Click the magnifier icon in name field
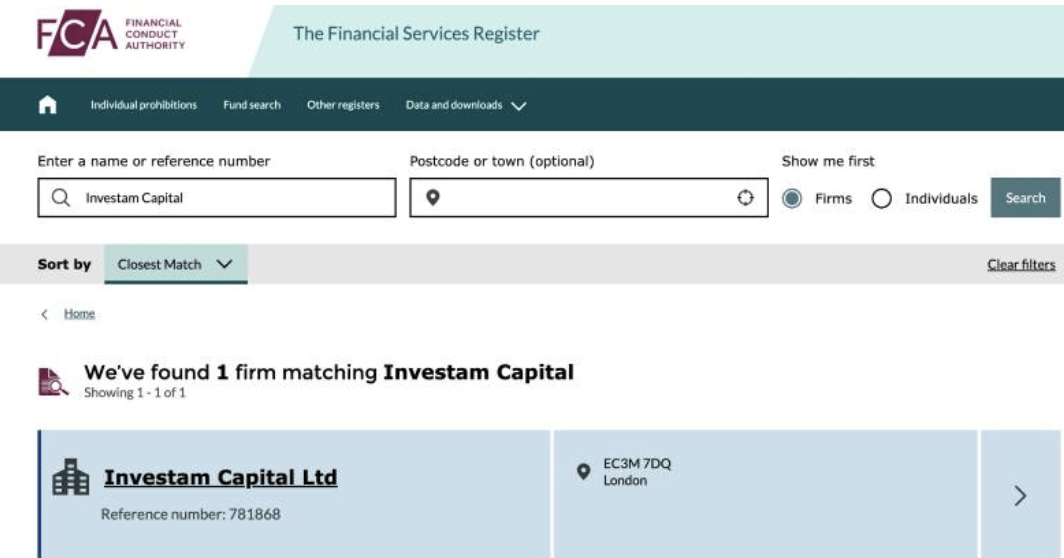Viewport: 1064px width, 558px height. (60, 198)
